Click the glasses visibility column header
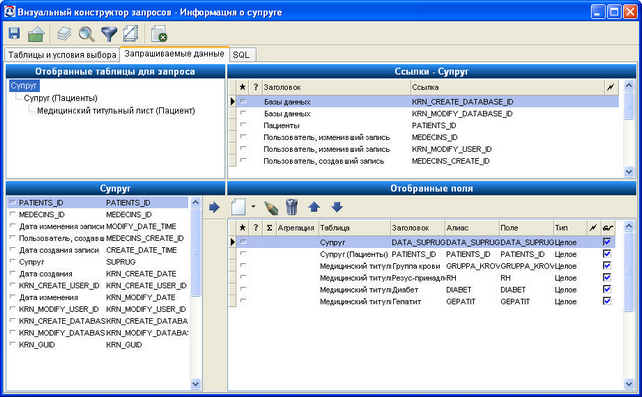 click(x=607, y=228)
